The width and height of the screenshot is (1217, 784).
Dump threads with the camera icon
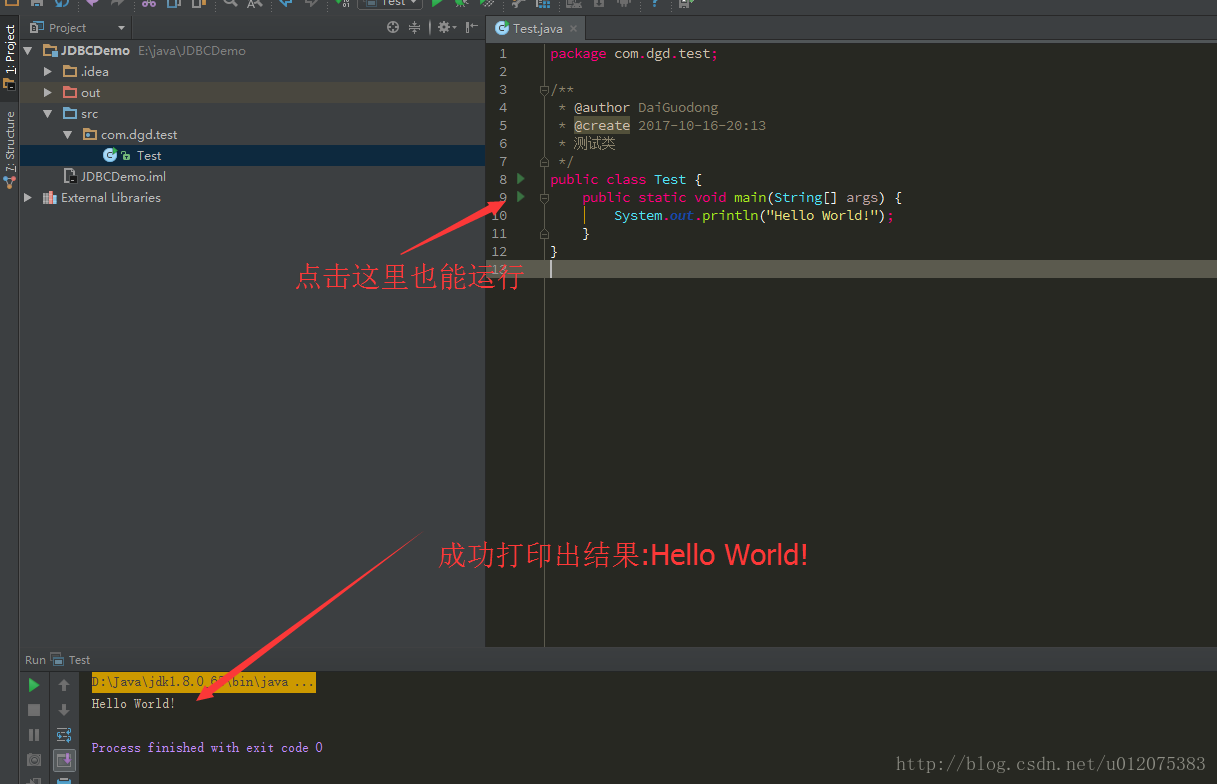coord(34,760)
